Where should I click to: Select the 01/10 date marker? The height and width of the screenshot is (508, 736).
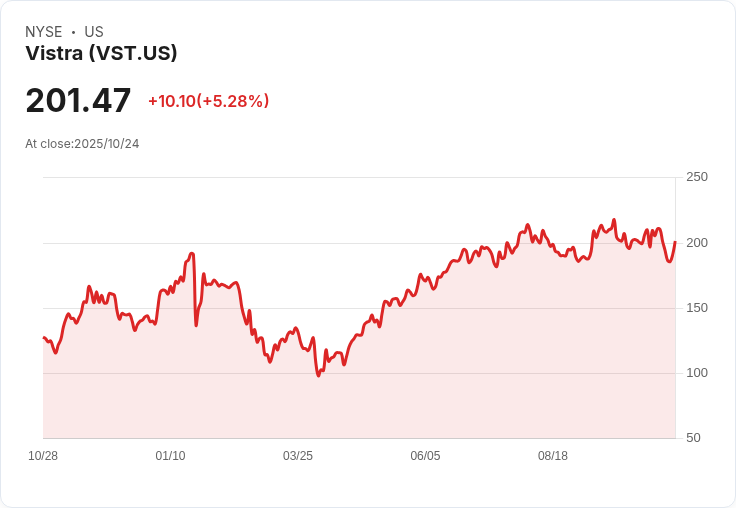coord(170,456)
